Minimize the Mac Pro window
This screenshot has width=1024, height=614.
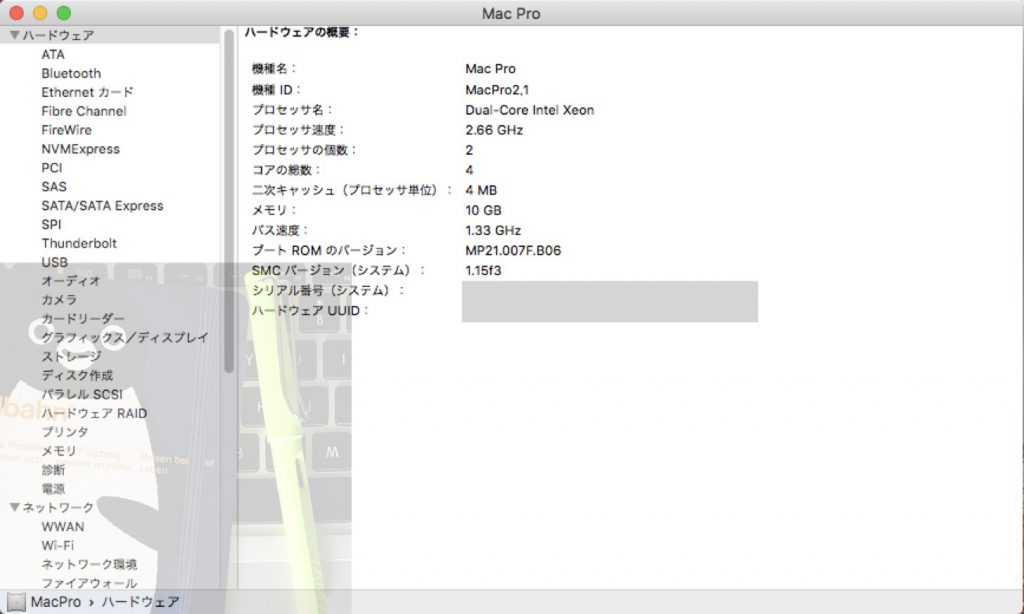pos(40,12)
